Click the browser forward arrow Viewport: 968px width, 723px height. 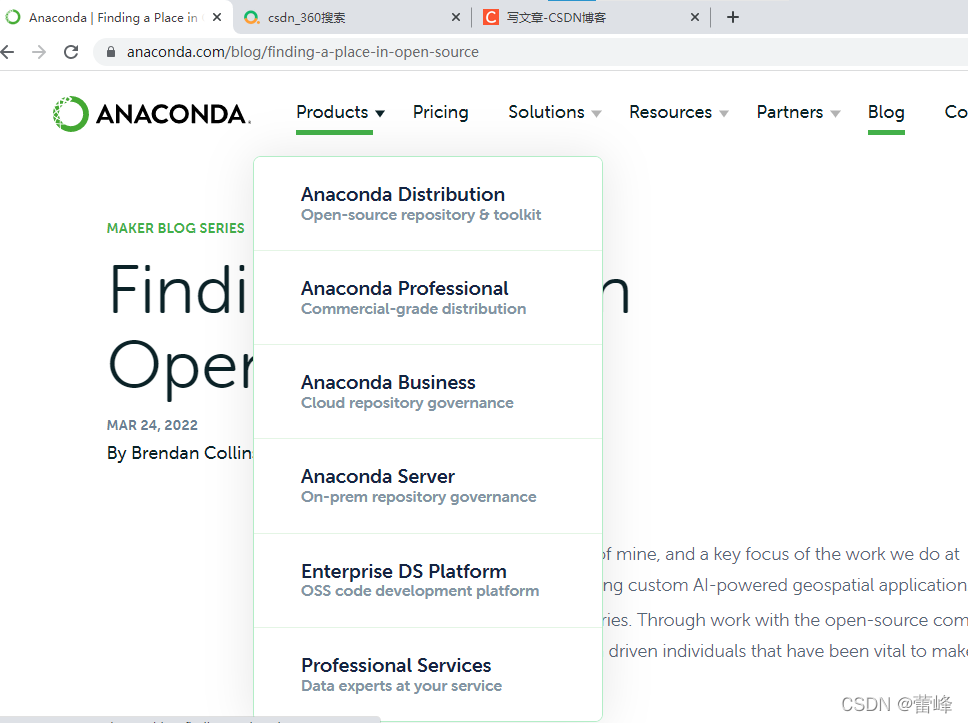39,52
